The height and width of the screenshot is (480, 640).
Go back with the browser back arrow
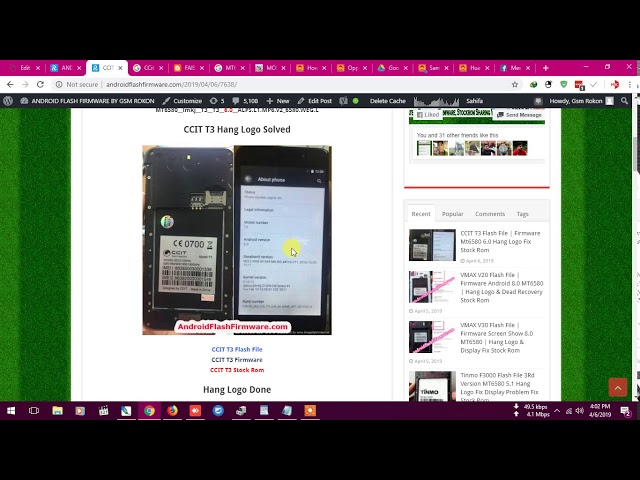(10, 84)
